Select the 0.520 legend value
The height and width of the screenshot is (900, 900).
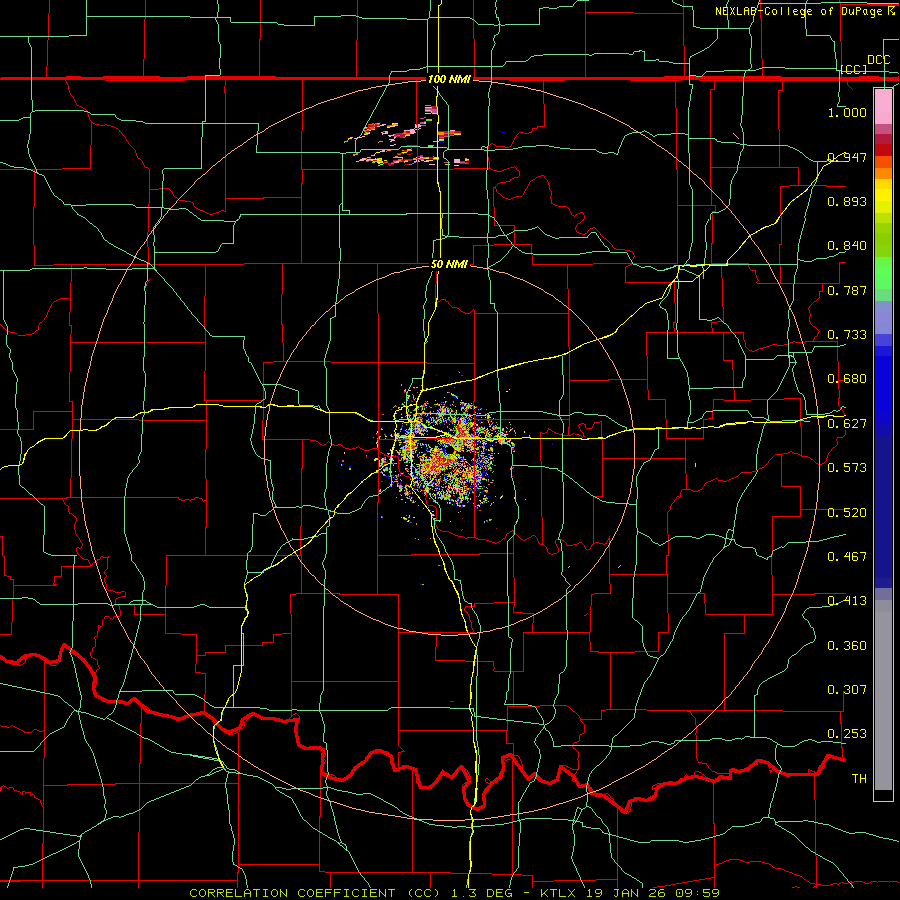click(x=847, y=513)
